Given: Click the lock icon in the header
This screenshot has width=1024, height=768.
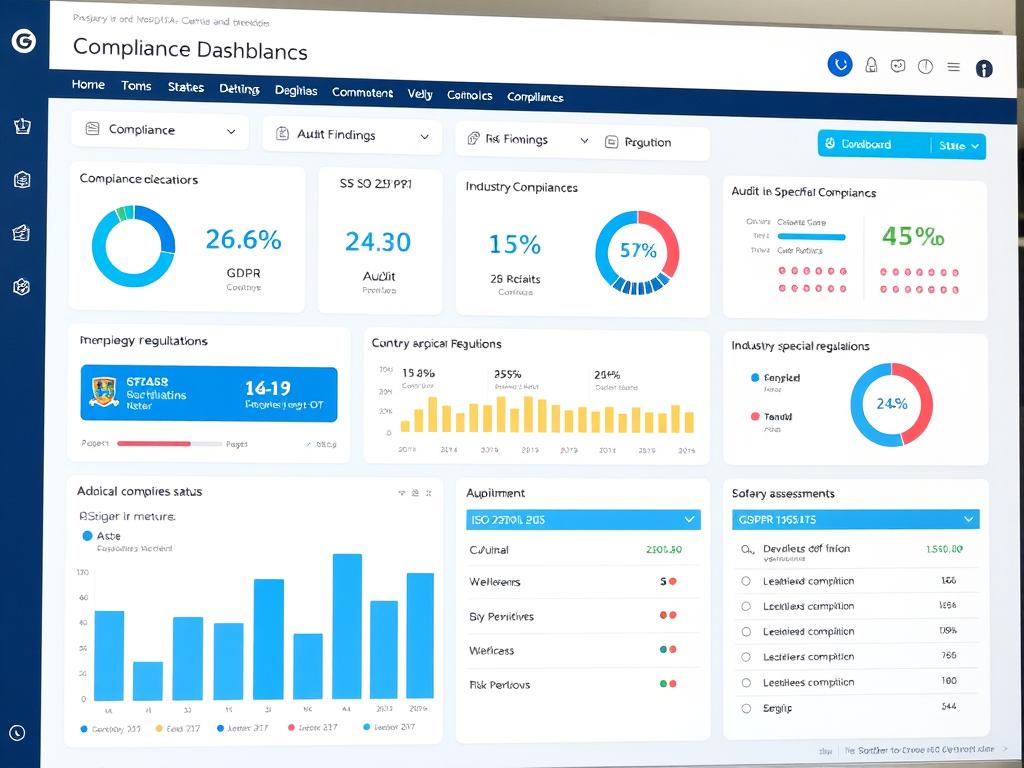Looking at the screenshot, I should pos(869,64).
